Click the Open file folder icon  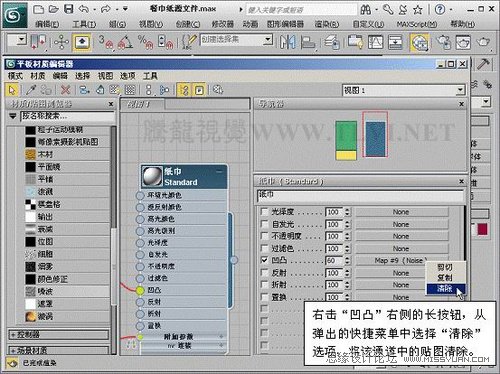click(54, 9)
